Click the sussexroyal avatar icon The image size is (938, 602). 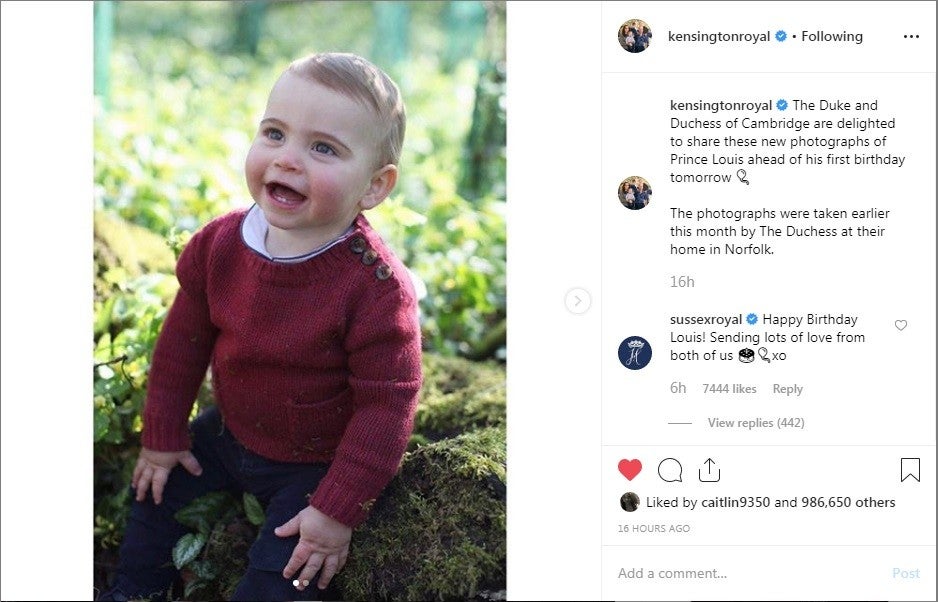635,353
